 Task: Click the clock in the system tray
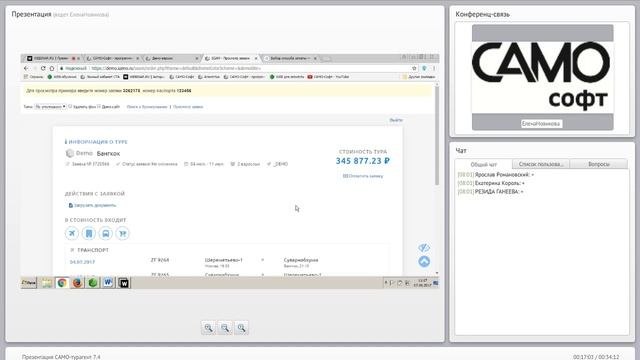(422, 282)
